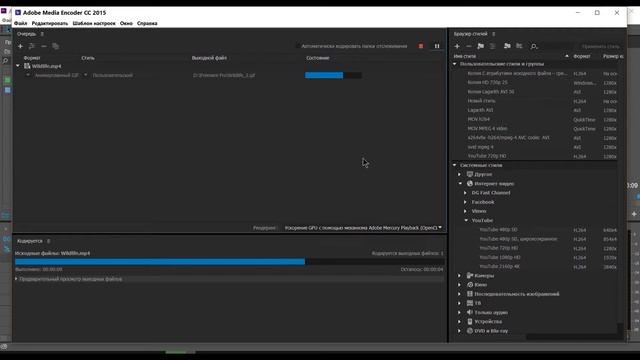Collapse the Системные стили section
The width and height of the screenshot is (640, 360).
454,165
